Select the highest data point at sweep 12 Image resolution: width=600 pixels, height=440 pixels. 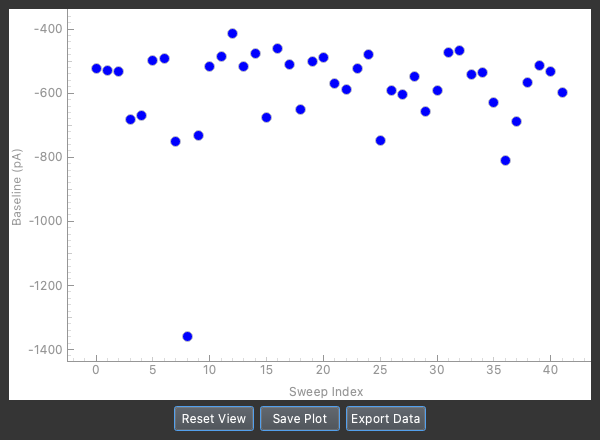232,34
